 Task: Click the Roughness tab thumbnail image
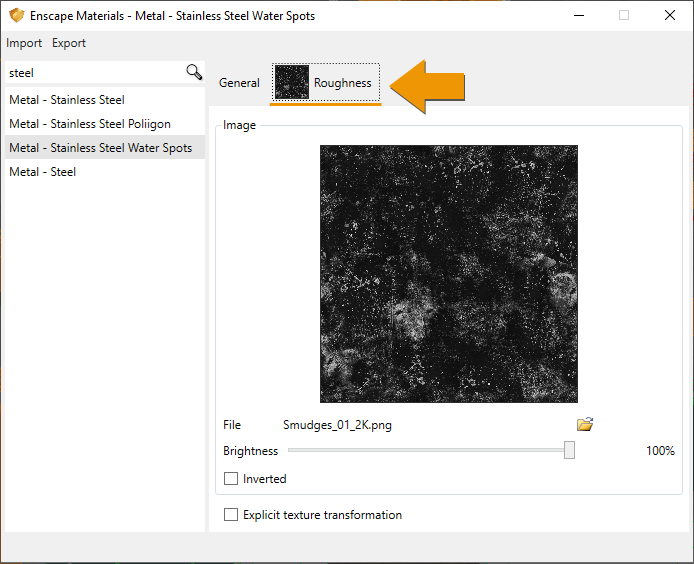(292, 82)
